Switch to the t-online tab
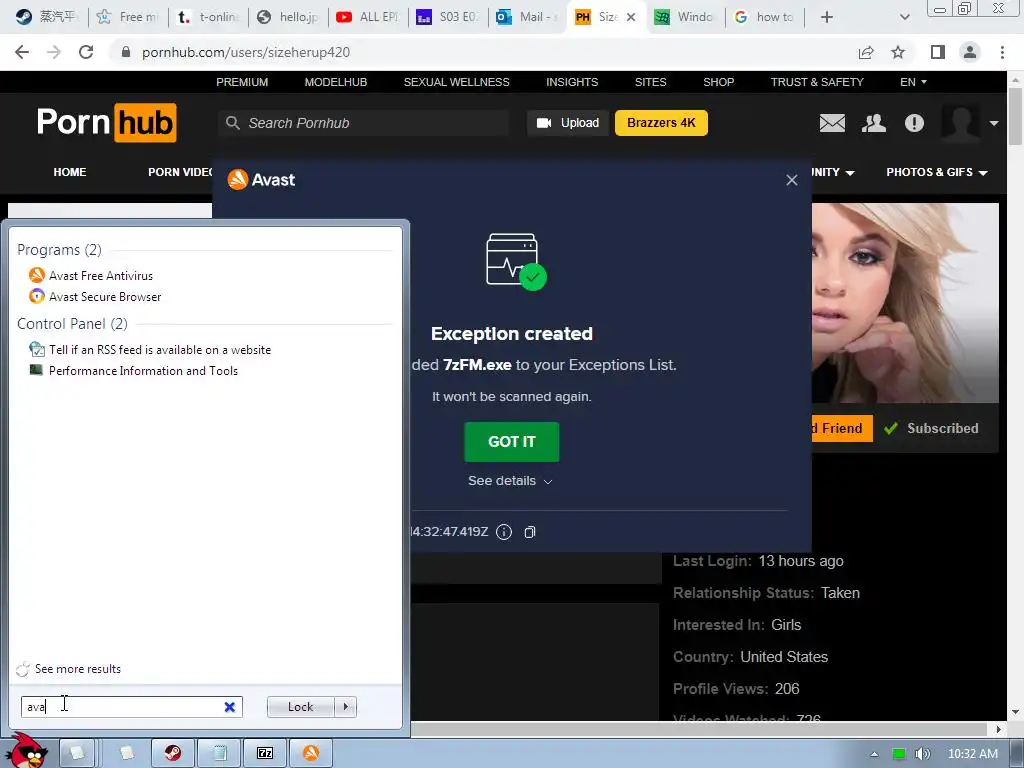The image size is (1024, 768). tap(209, 17)
